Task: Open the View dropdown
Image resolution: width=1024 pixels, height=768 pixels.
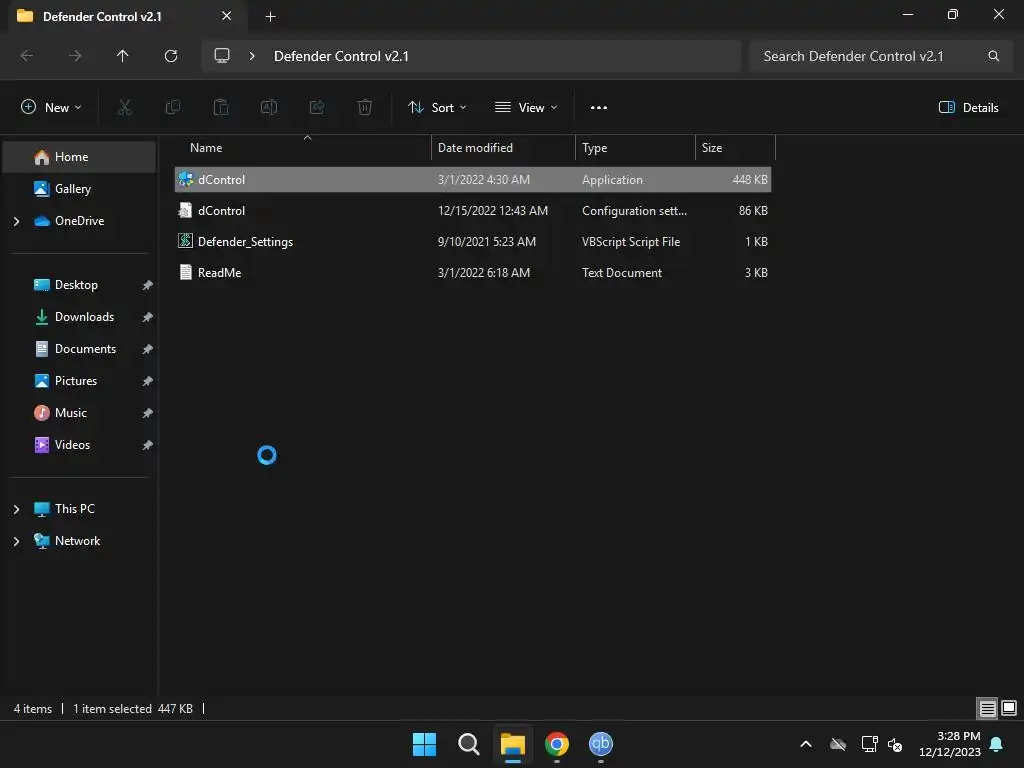Action: [526, 108]
